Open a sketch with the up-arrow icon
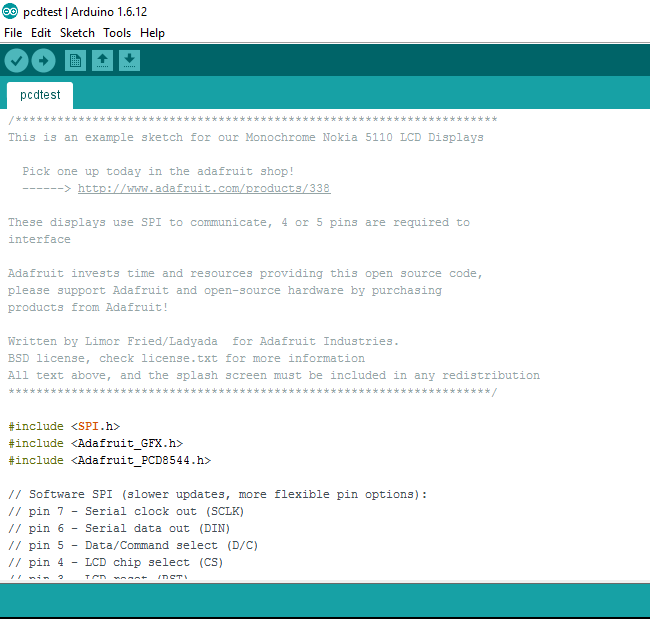Screen dimensions: 650x619 click(x=102, y=61)
